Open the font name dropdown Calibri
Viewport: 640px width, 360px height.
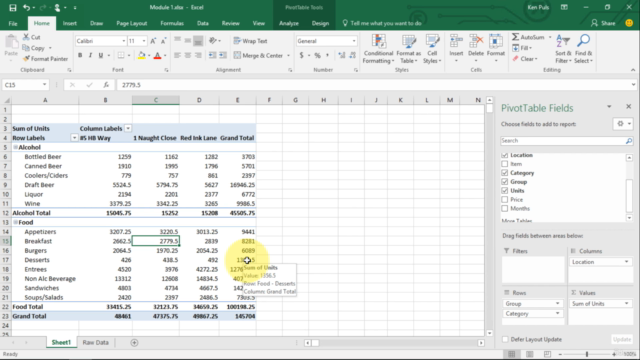(x=123, y=41)
